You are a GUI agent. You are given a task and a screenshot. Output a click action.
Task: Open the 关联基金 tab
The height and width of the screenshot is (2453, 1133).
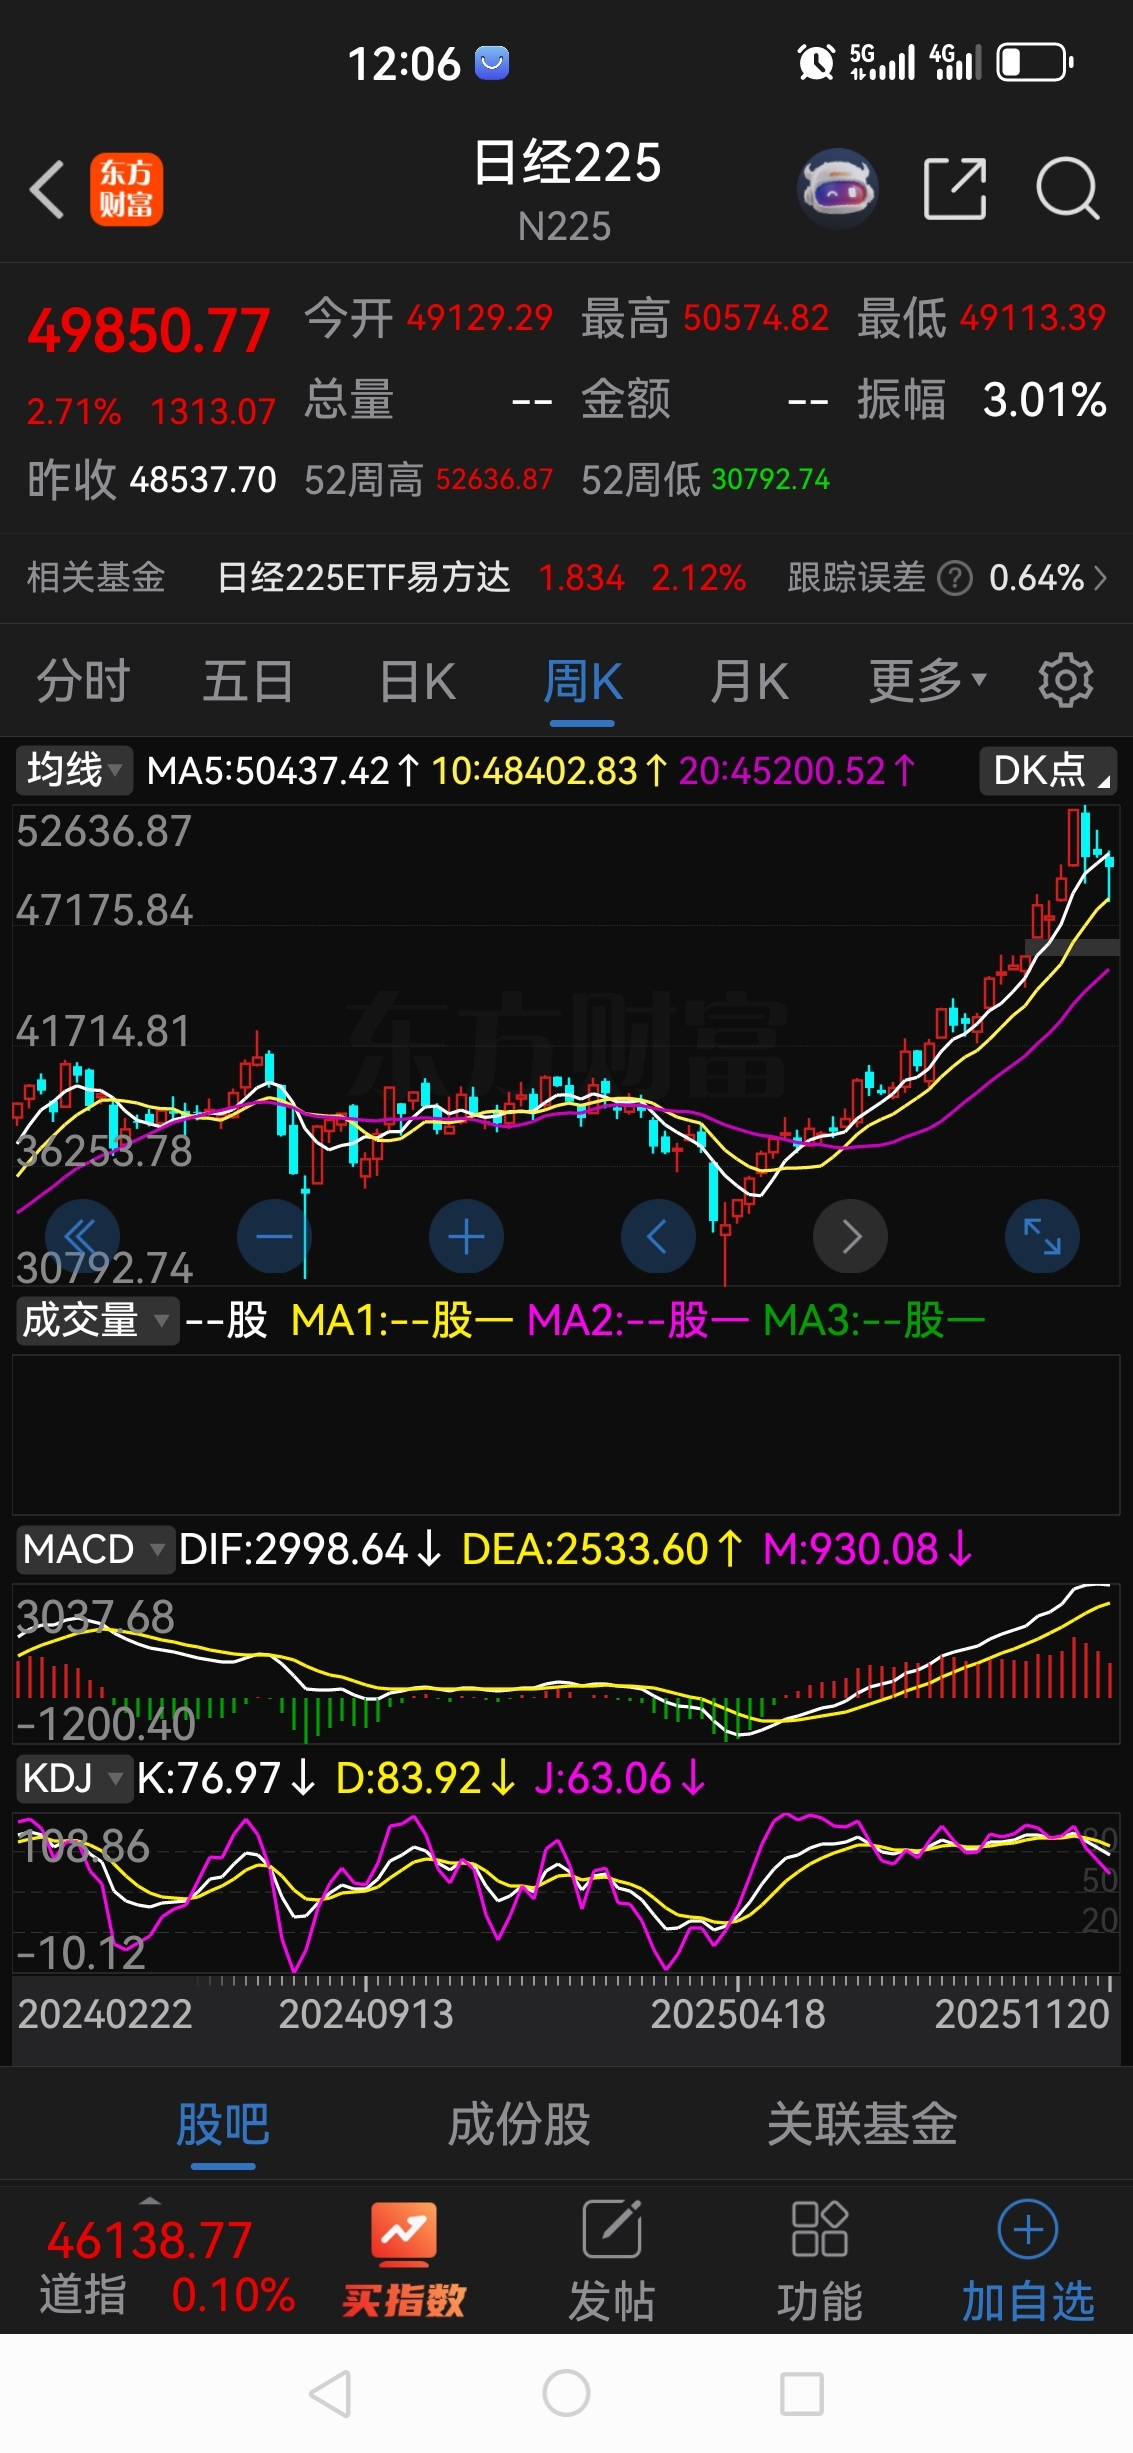pyautogui.click(x=862, y=2124)
